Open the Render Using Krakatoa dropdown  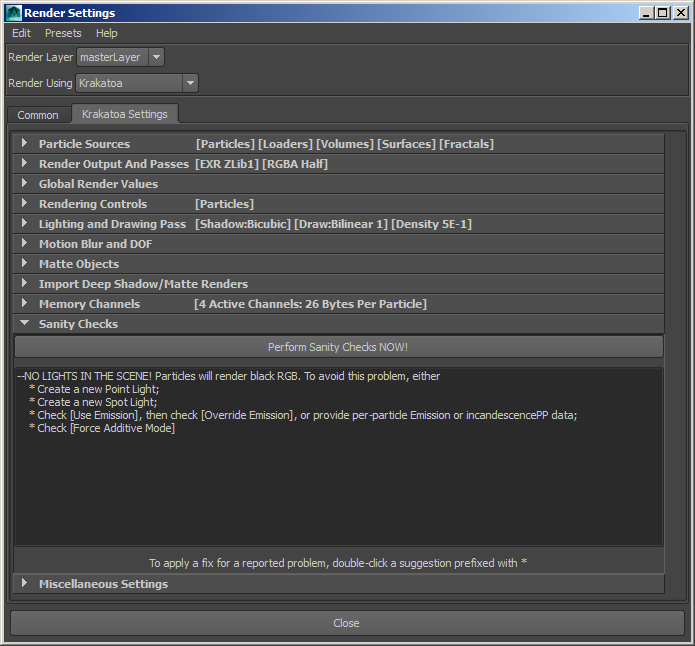point(137,83)
